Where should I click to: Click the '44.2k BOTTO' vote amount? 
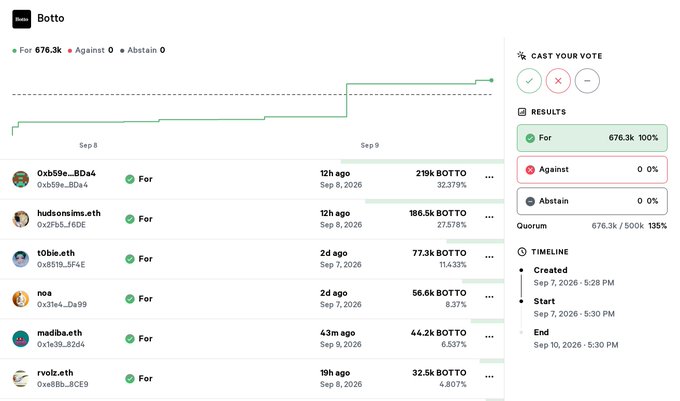pyautogui.click(x=438, y=333)
